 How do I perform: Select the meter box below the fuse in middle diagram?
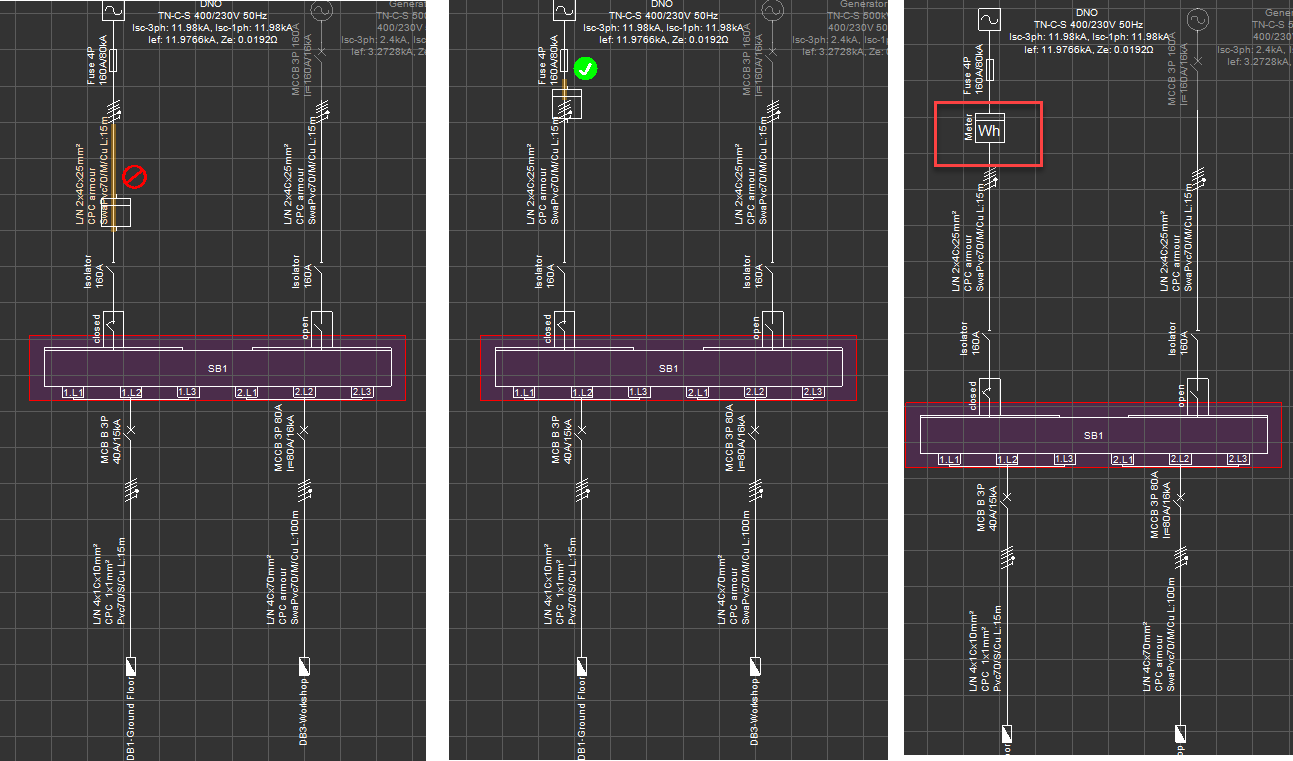pos(567,104)
